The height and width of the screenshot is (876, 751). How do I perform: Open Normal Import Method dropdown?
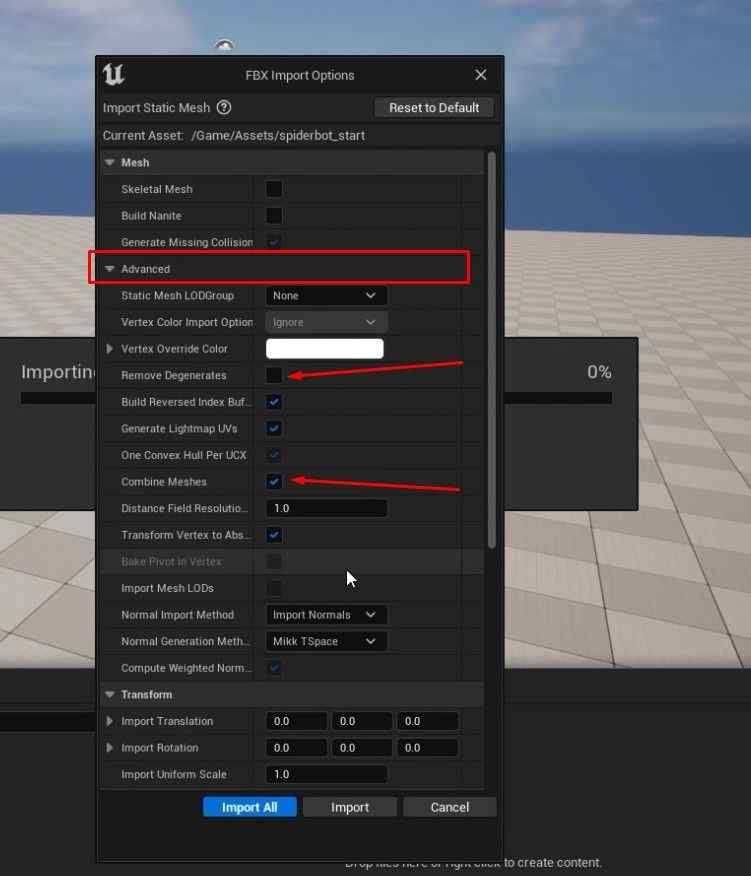326,615
